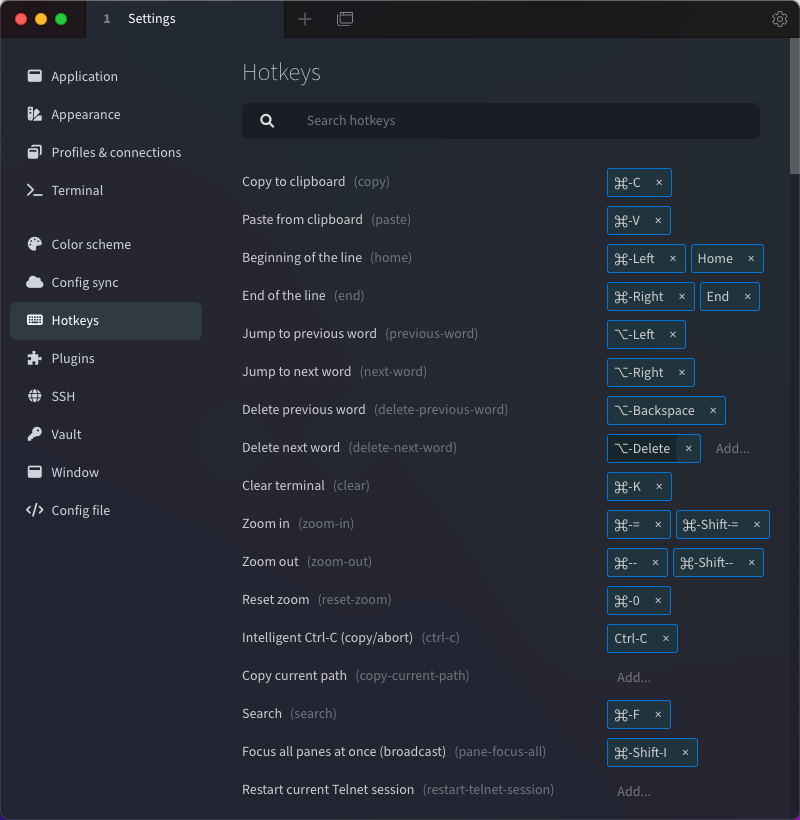Open the SSH globe section
Screen dimensions: 800x820
[63, 396]
